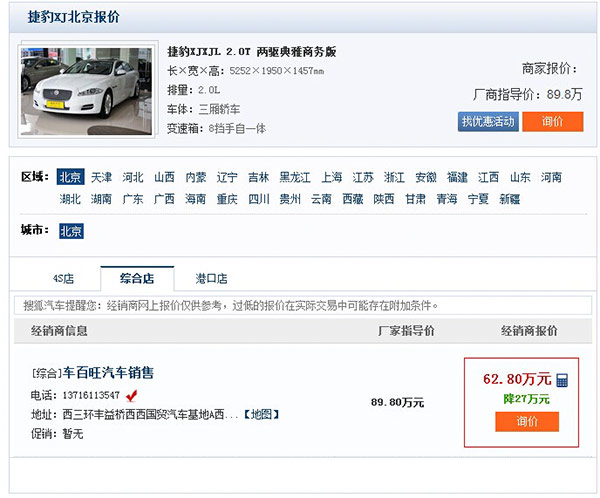The image size is (600, 498).
Task: Select 安徽 region
Action: 426,177
